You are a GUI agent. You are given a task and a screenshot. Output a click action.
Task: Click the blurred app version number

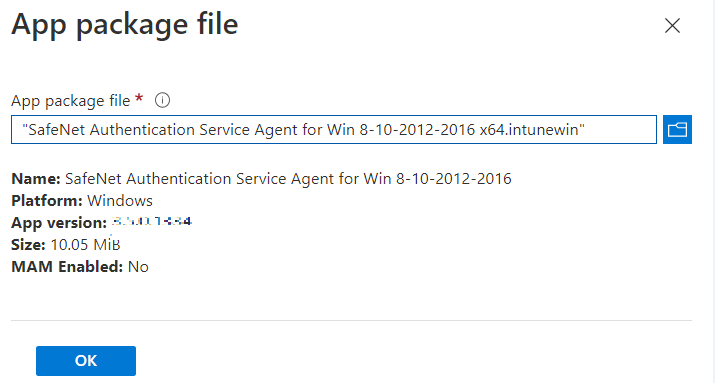pyautogui.click(x=152, y=222)
